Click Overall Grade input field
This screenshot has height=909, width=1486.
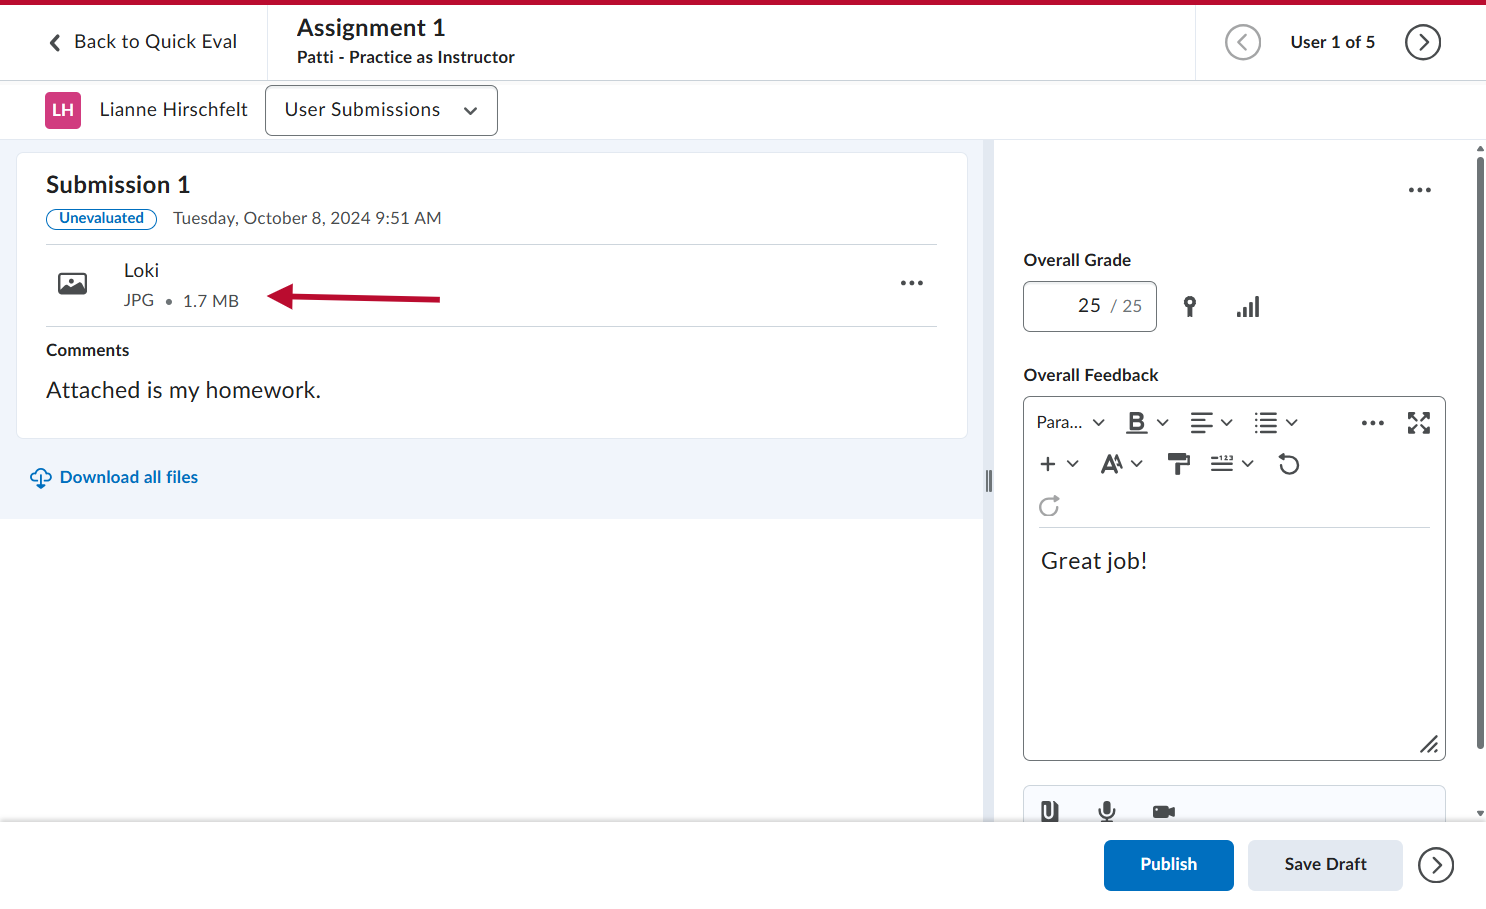pos(1090,306)
